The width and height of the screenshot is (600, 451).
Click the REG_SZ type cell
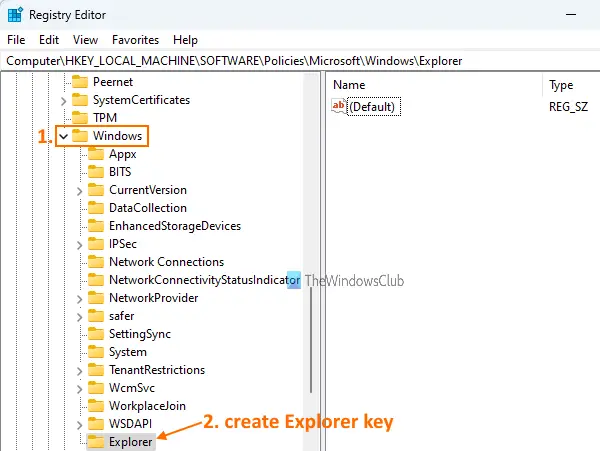tap(568, 107)
